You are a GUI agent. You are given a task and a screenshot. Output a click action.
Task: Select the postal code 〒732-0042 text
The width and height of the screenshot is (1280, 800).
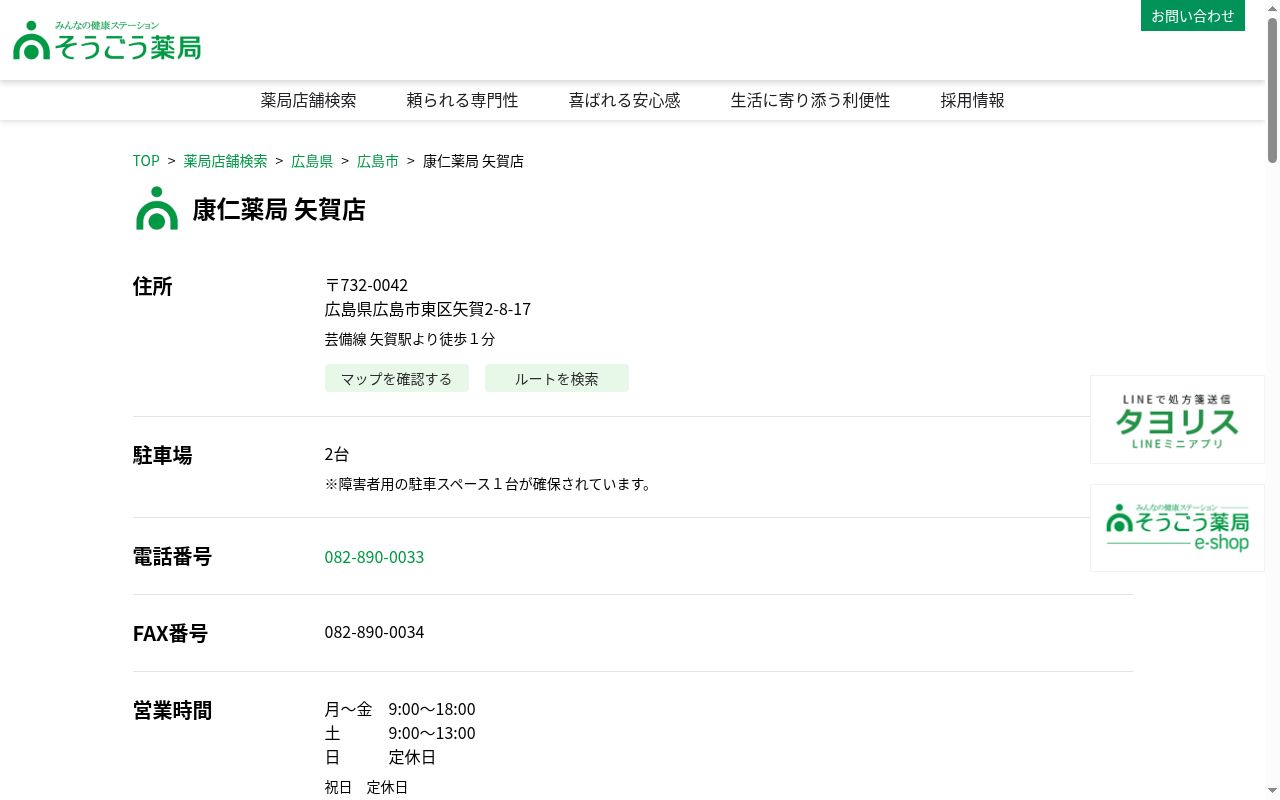point(366,285)
